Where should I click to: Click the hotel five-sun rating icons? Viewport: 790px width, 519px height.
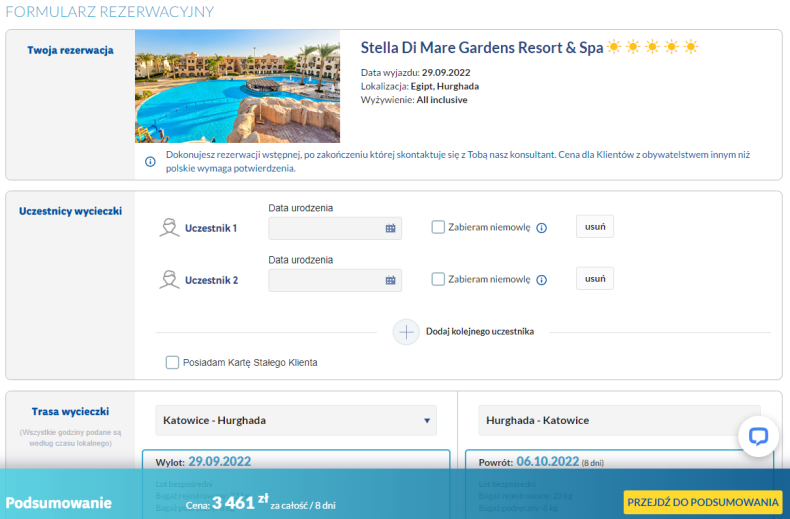pos(652,47)
